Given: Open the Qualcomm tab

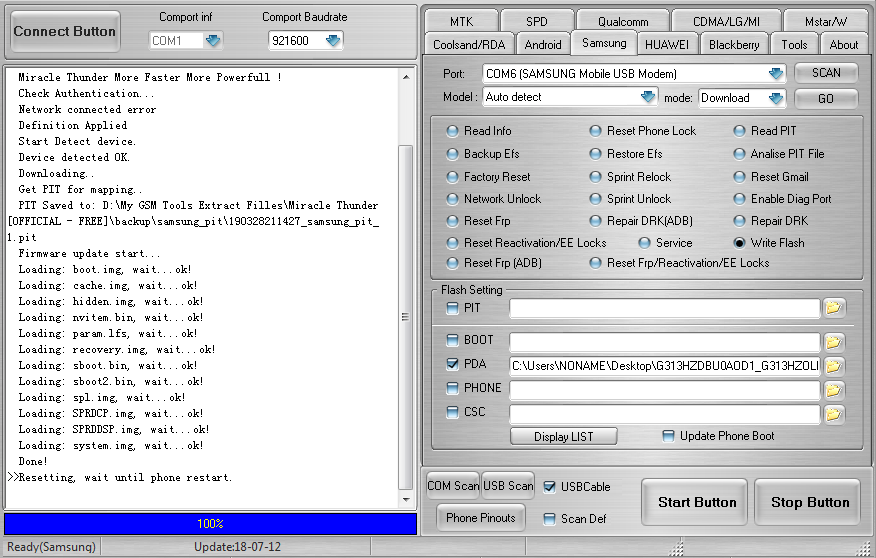Looking at the screenshot, I should coord(623,21).
